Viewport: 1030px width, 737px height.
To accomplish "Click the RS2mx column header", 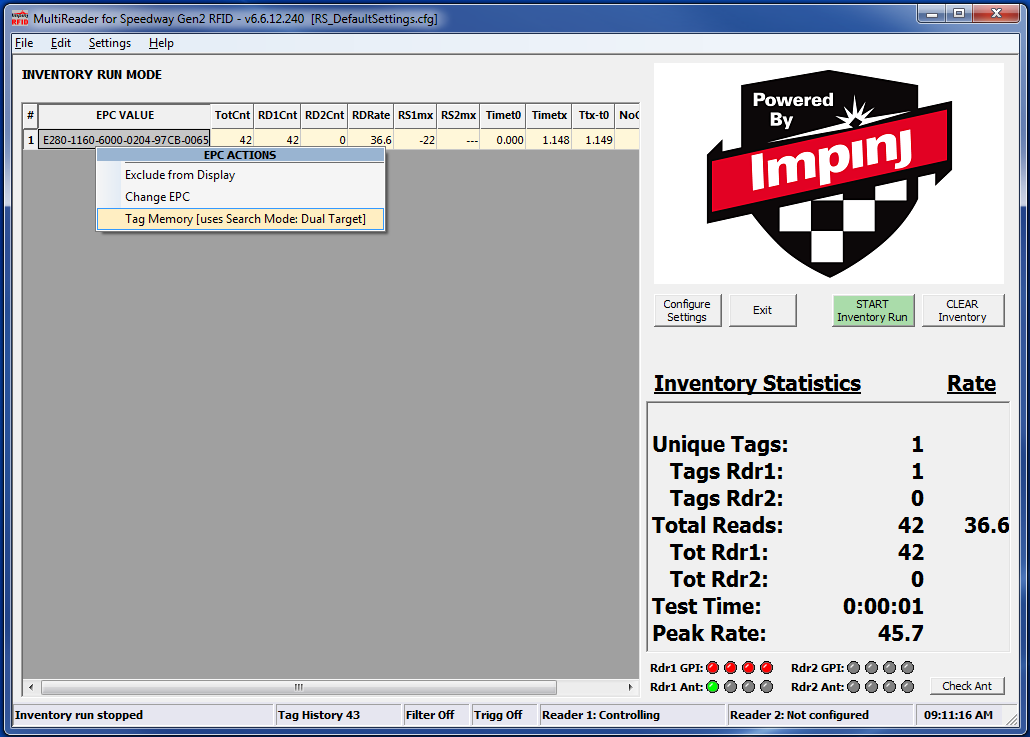I will pyautogui.click(x=459, y=116).
